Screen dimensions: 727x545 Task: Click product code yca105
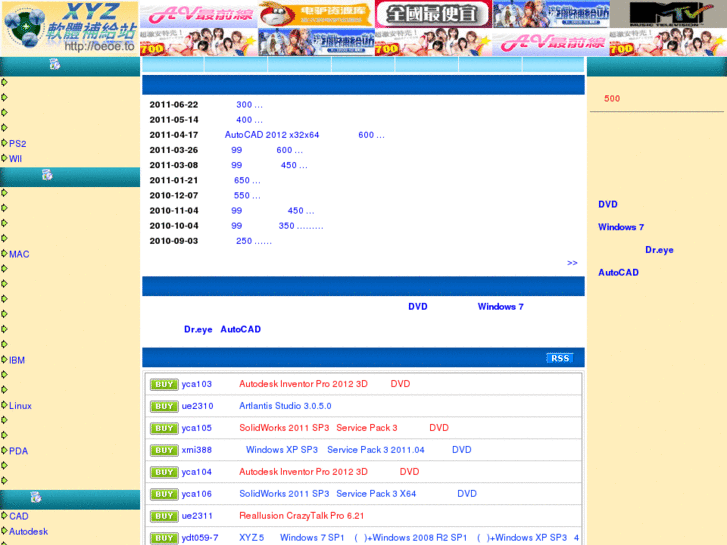(197, 428)
